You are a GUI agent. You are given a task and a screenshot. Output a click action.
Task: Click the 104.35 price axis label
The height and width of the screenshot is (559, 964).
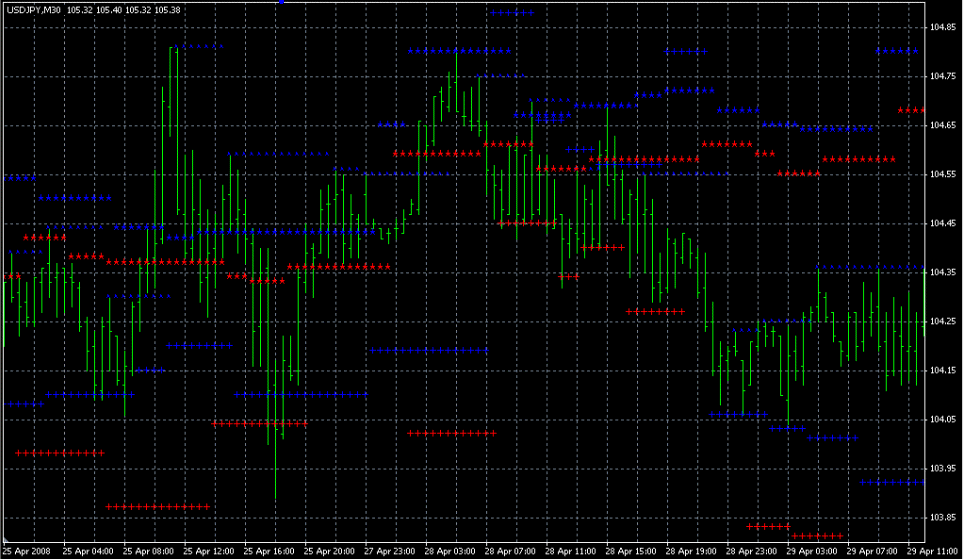tap(944, 272)
